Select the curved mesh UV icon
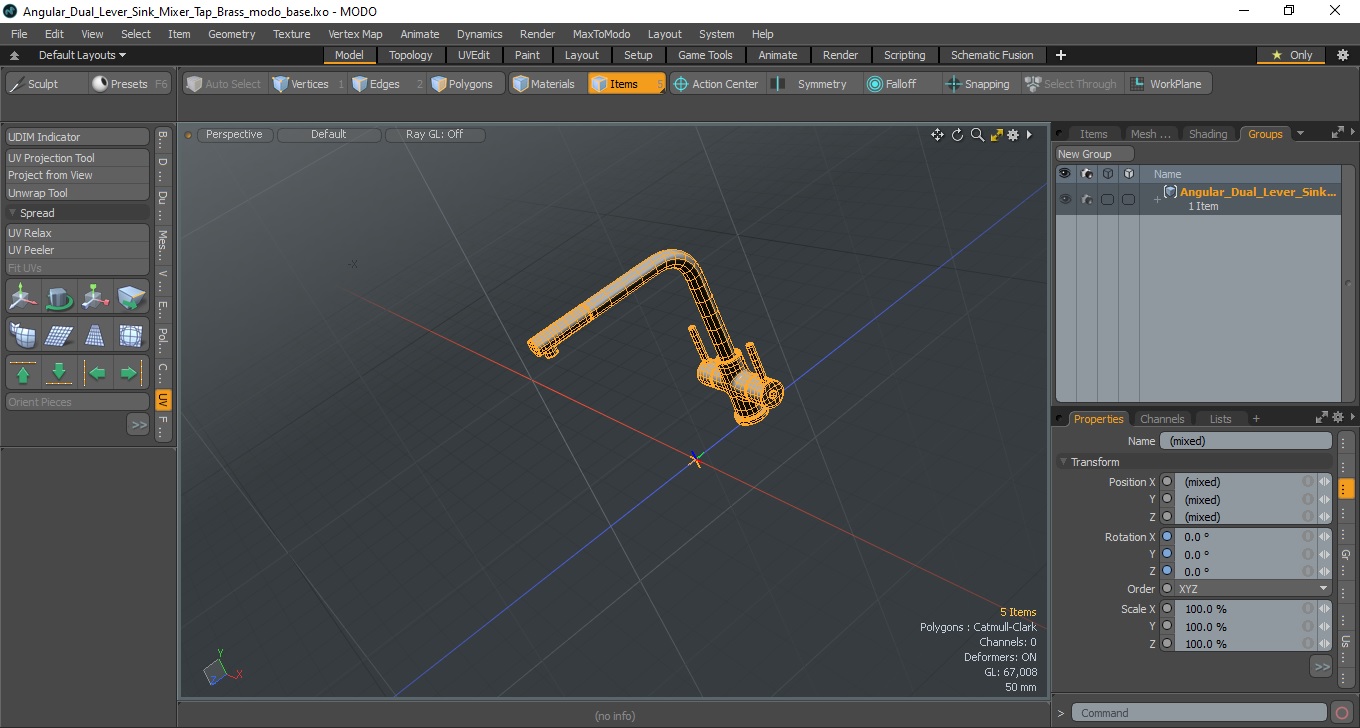Viewport: 1360px width, 728px height. (x=23, y=335)
